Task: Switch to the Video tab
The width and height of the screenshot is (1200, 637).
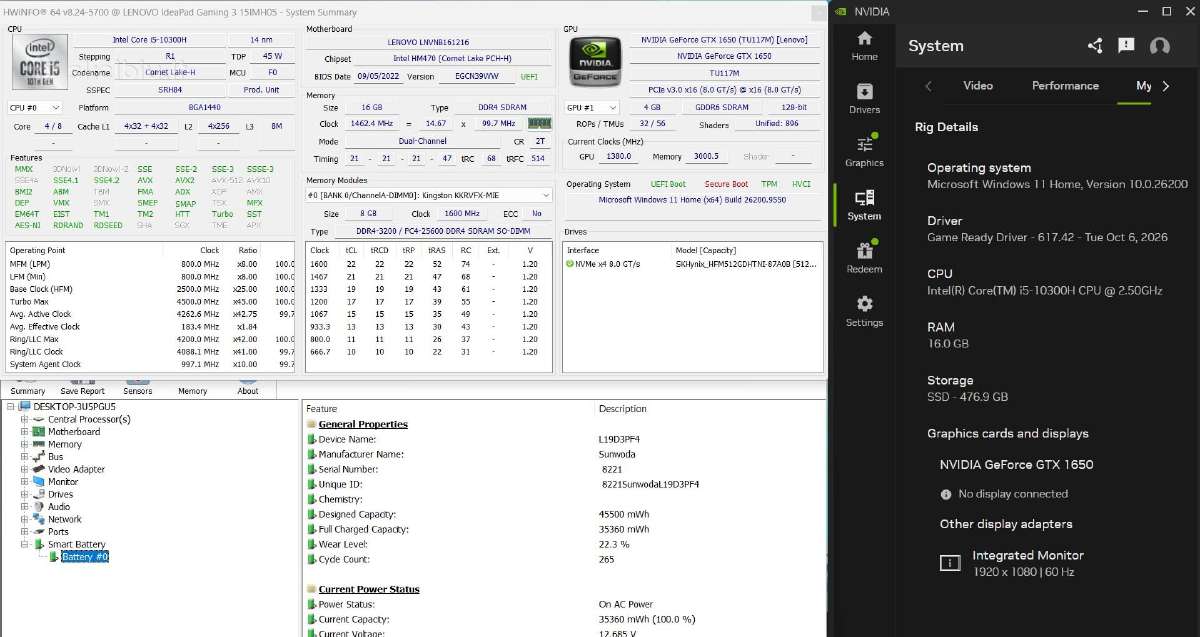Action: coord(977,86)
